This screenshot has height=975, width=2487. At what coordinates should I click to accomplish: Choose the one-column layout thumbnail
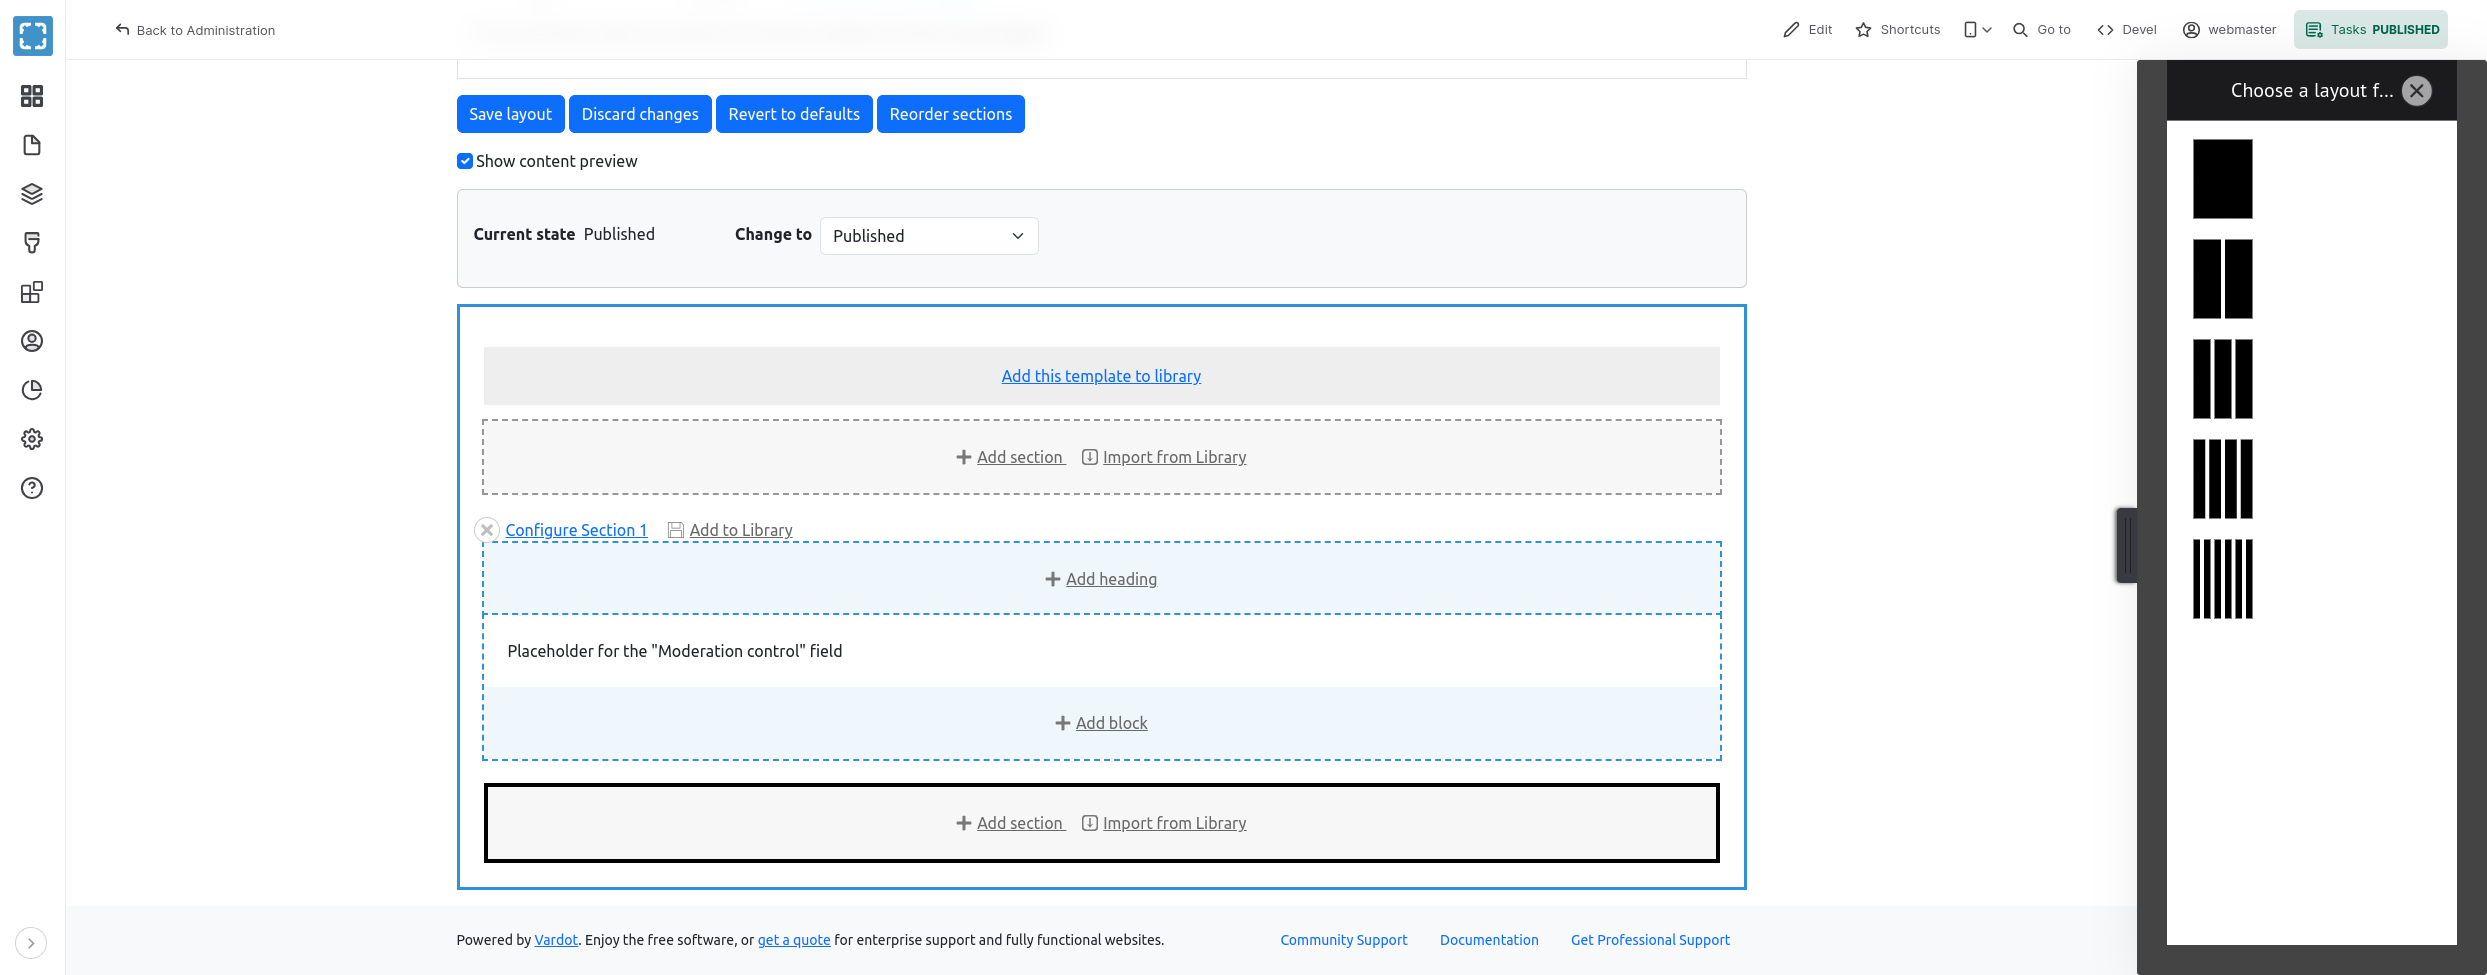pyautogui.click(x=2223, y=179)
